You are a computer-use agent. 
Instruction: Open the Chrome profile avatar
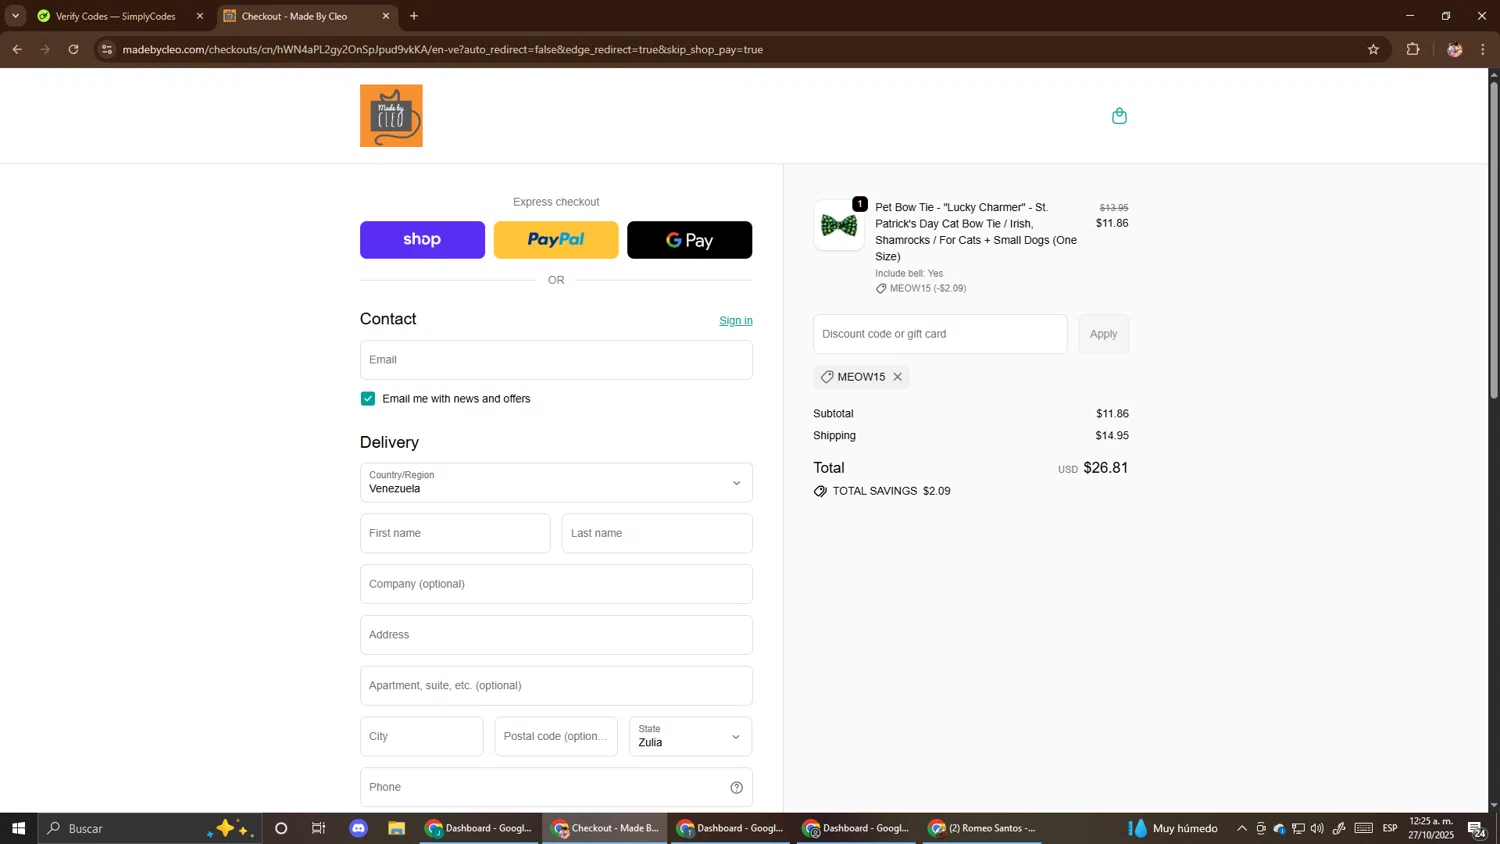1454,49
